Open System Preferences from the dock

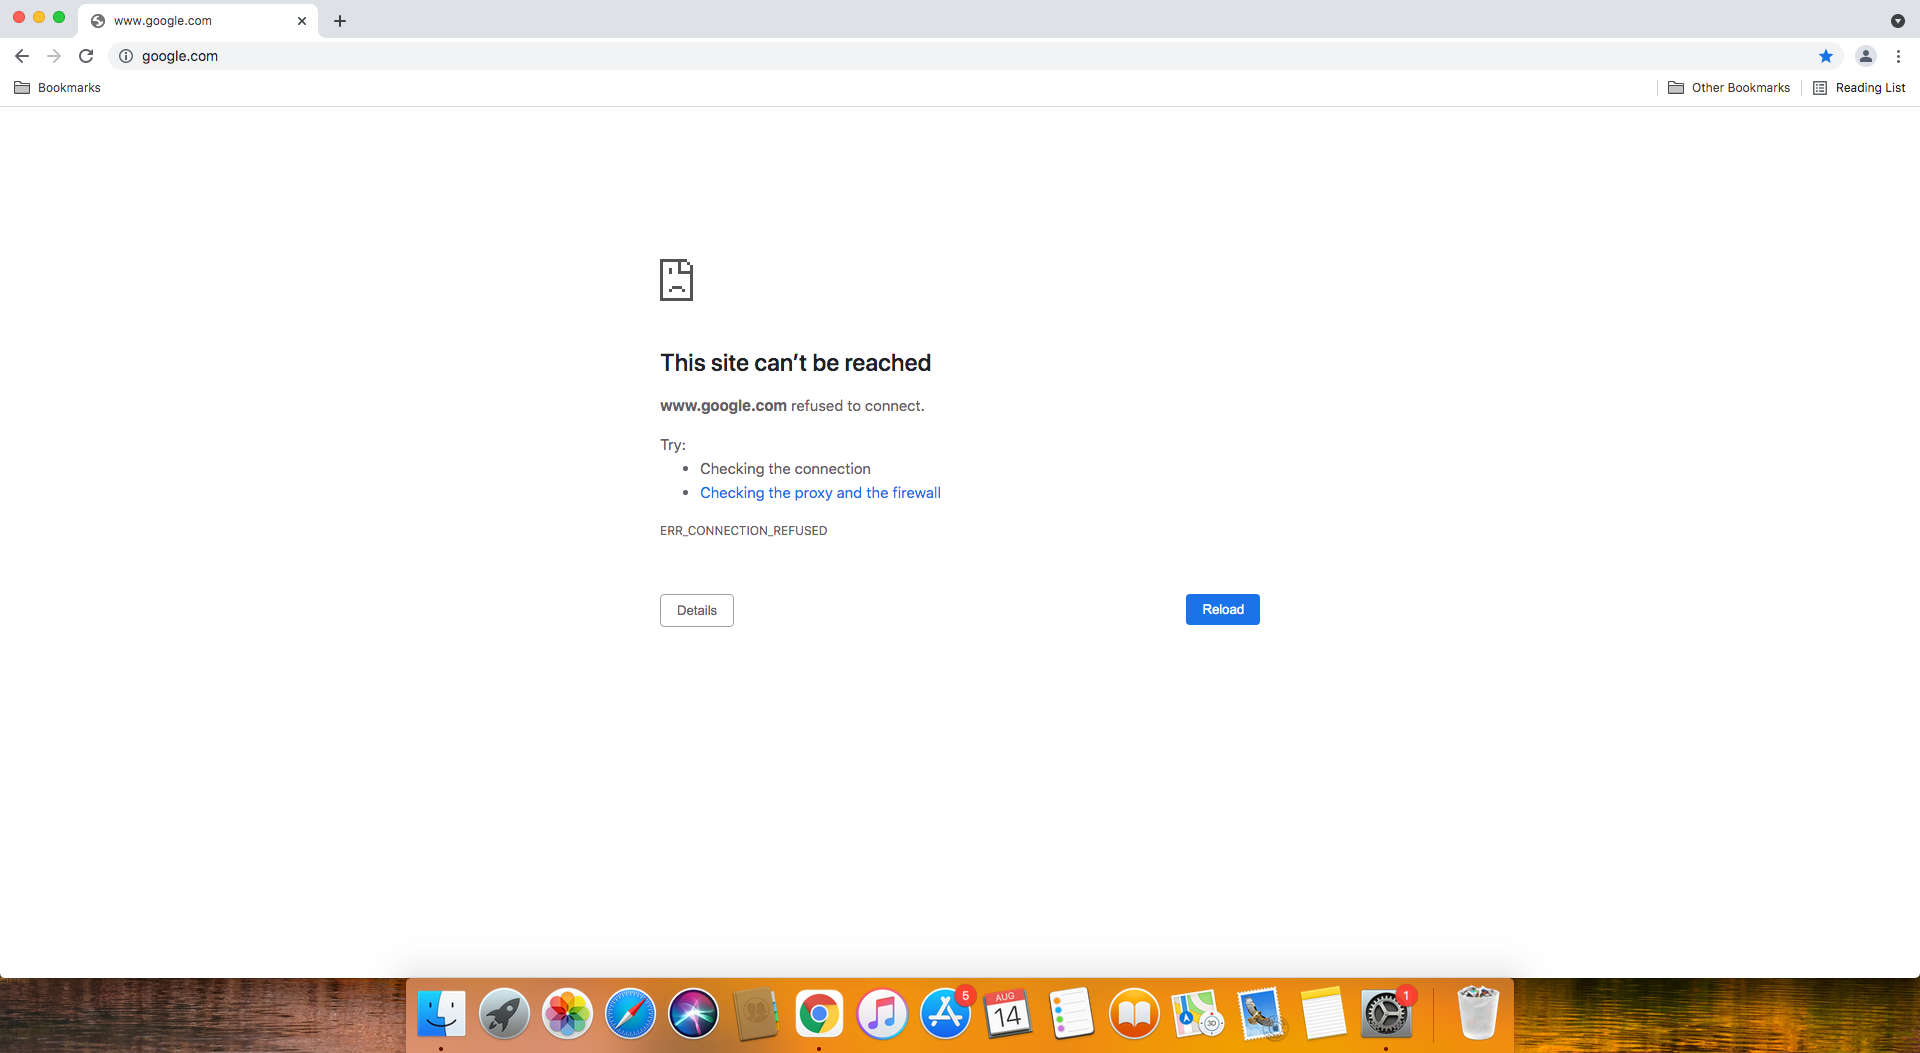click(1386, 1015)
